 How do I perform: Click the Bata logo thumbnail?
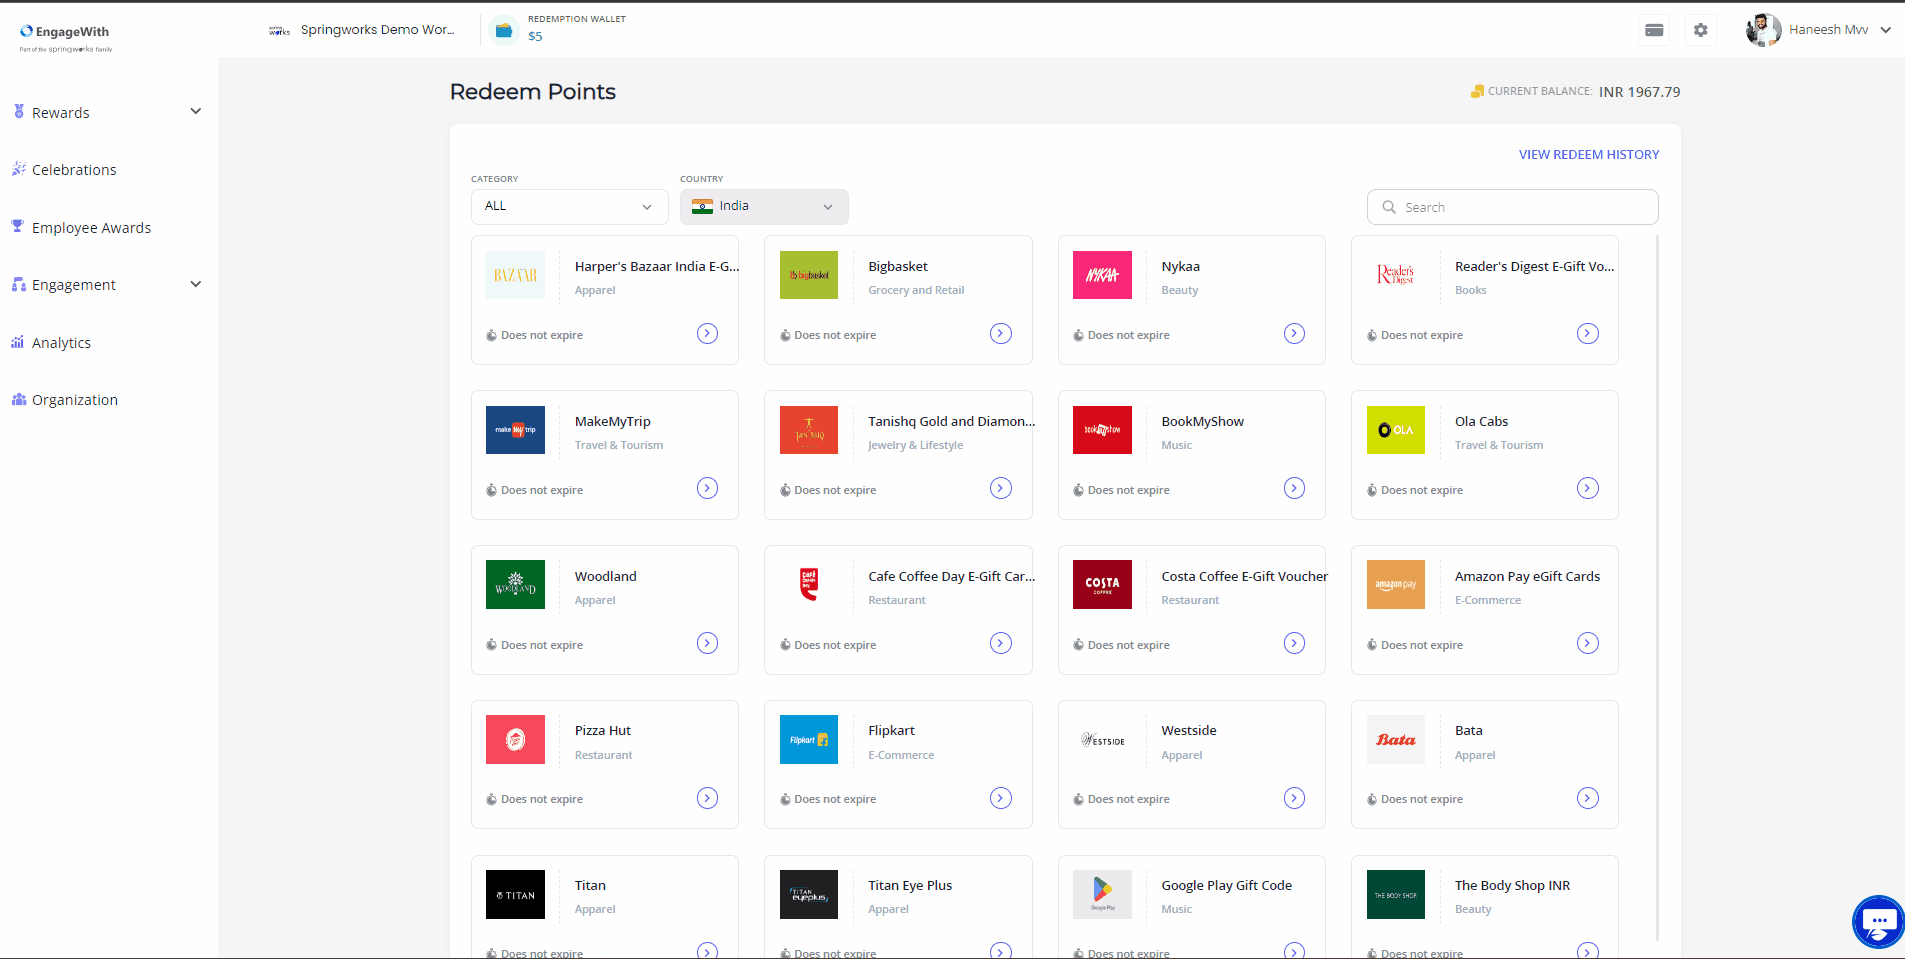pyautogui.click(x=1396, y=740)
